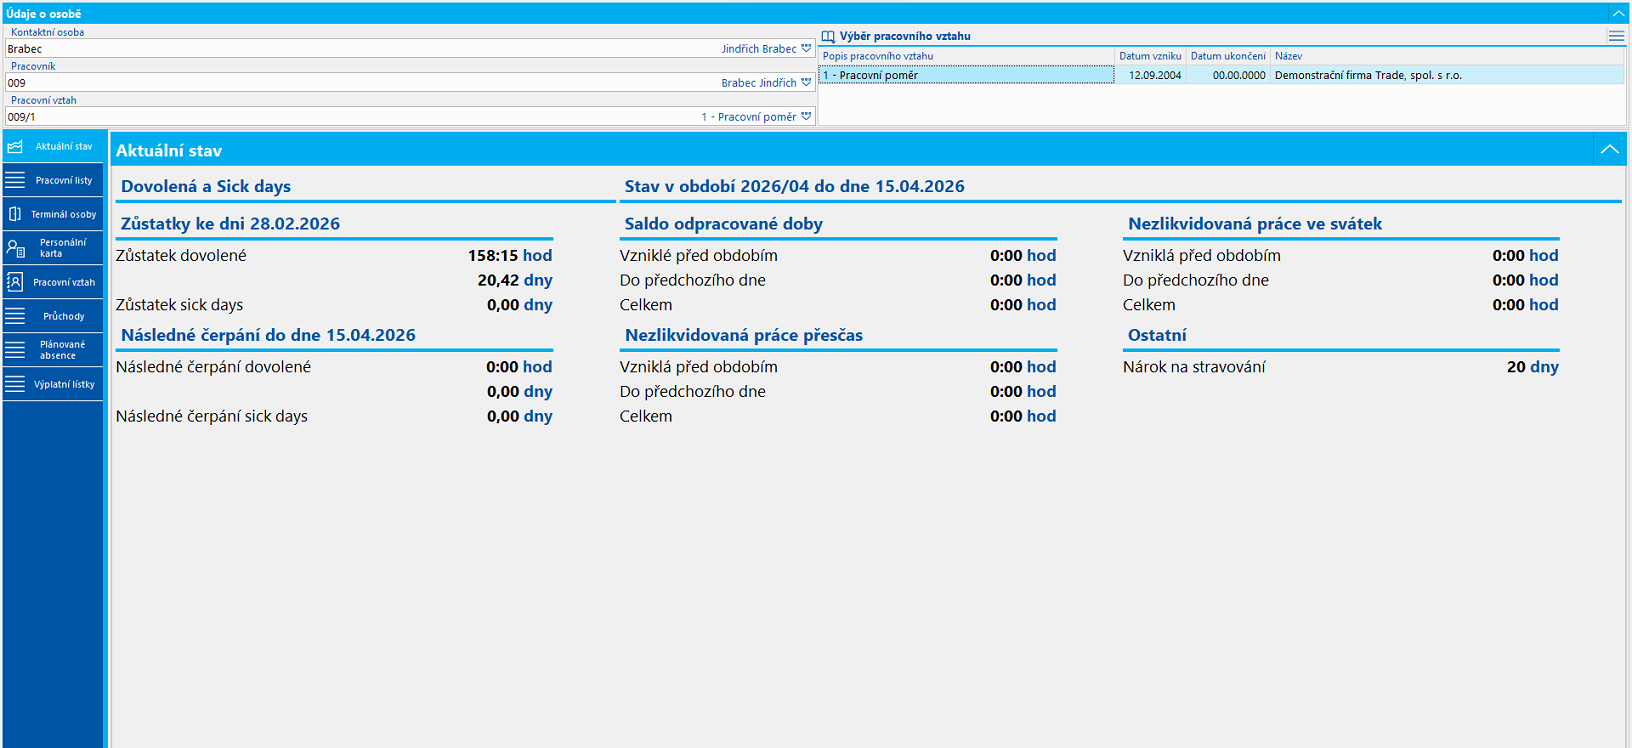Sort by Popis pracovního vztahu column
The height and width of the screenshot is (748, 1632).
[966, 56]
